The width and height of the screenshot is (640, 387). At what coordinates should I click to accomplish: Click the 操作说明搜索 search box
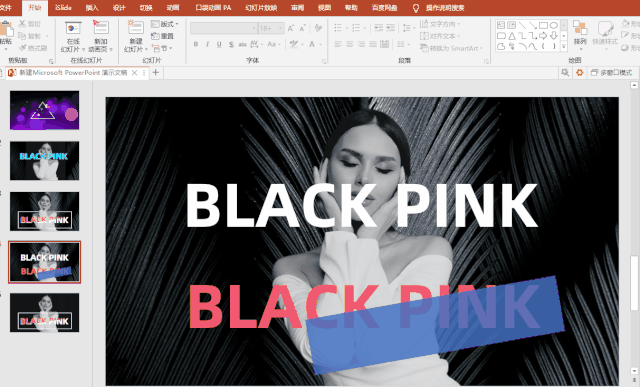click(x=444, y=8)
